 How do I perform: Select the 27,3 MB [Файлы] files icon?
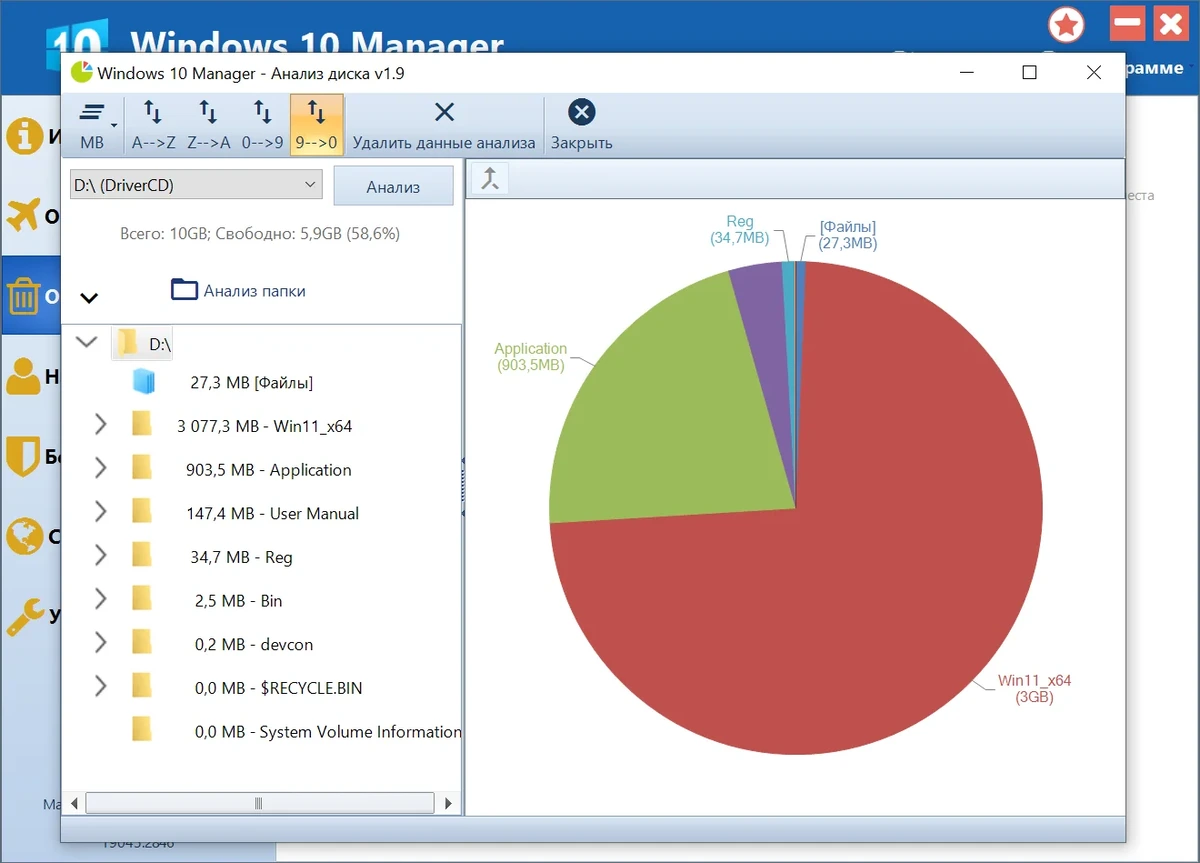click(145, 381)
